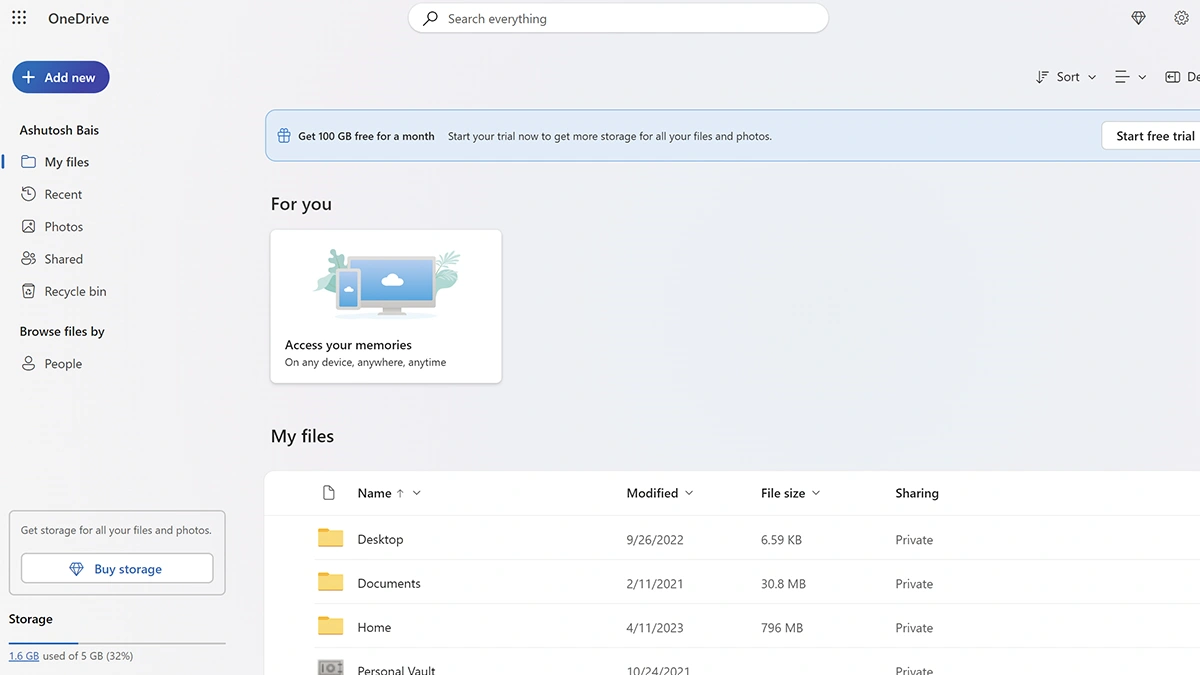Expand the view options chevron
1200x675 pixels.
pyautogui.click(x=1142, y=77)
